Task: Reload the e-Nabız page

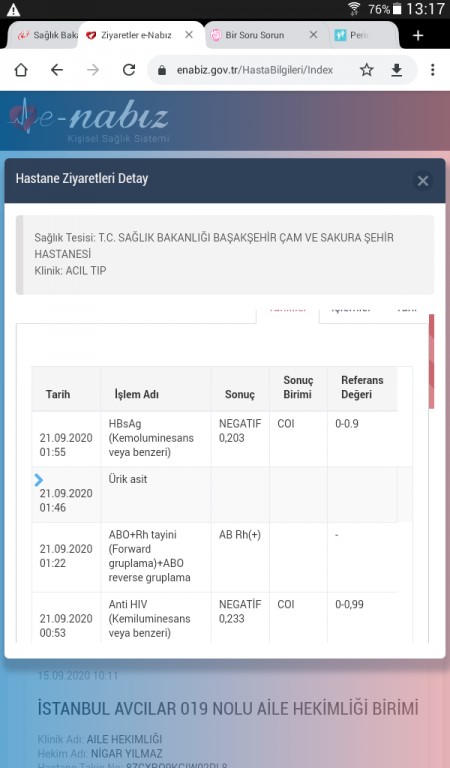Action: (x=129, y=70)
